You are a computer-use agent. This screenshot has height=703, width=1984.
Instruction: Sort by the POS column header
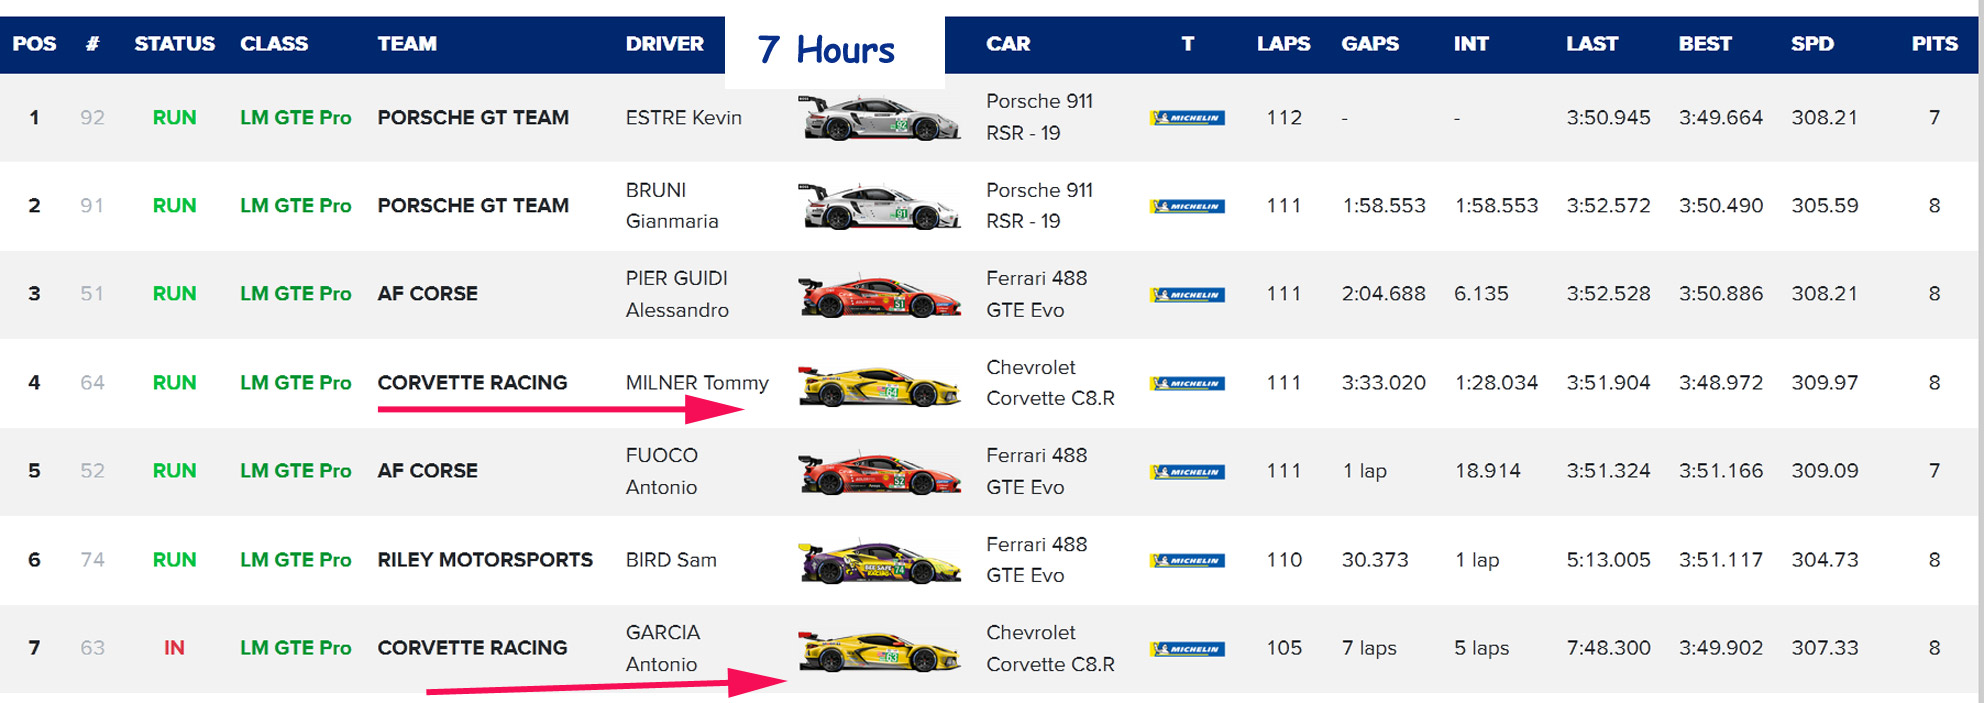pos(34,44)
